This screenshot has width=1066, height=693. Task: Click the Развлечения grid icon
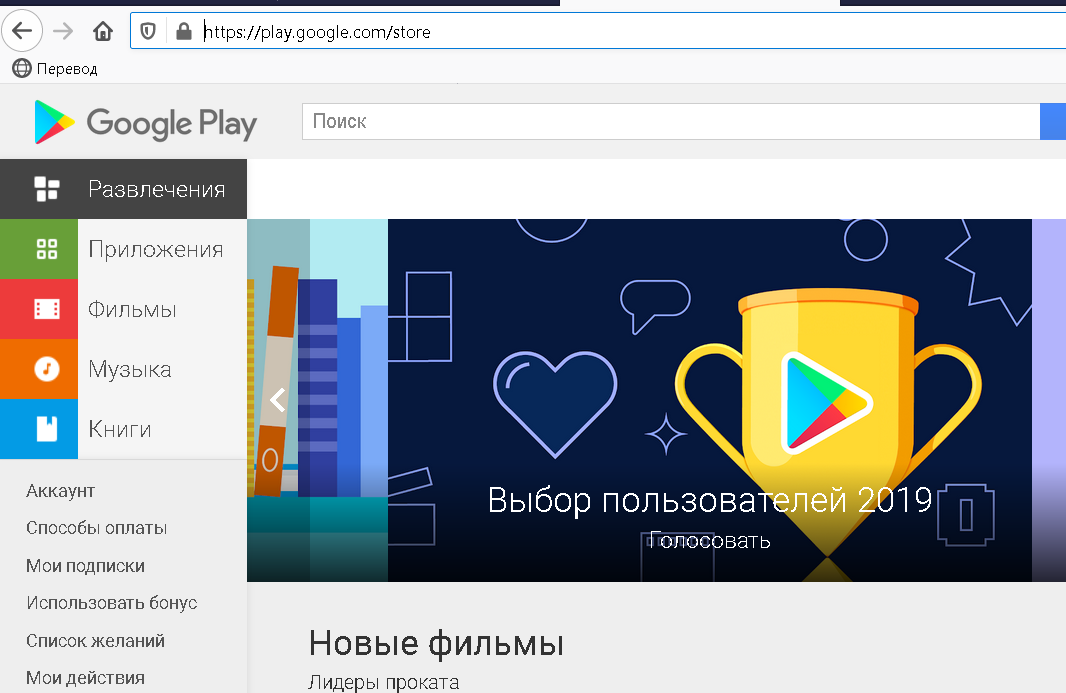point(47,189)
